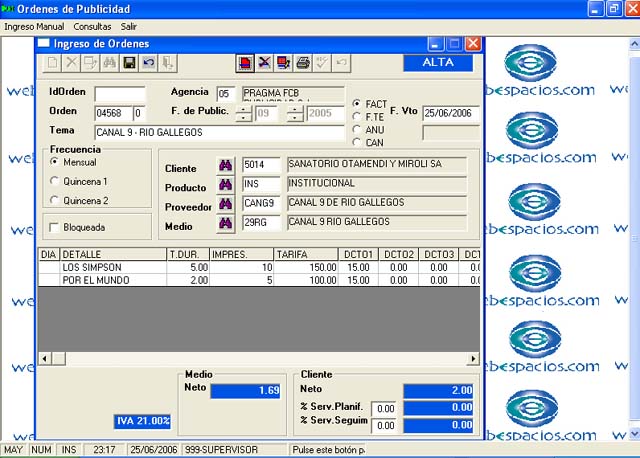Select the Quincena 1 radio button

click(55, 181)
